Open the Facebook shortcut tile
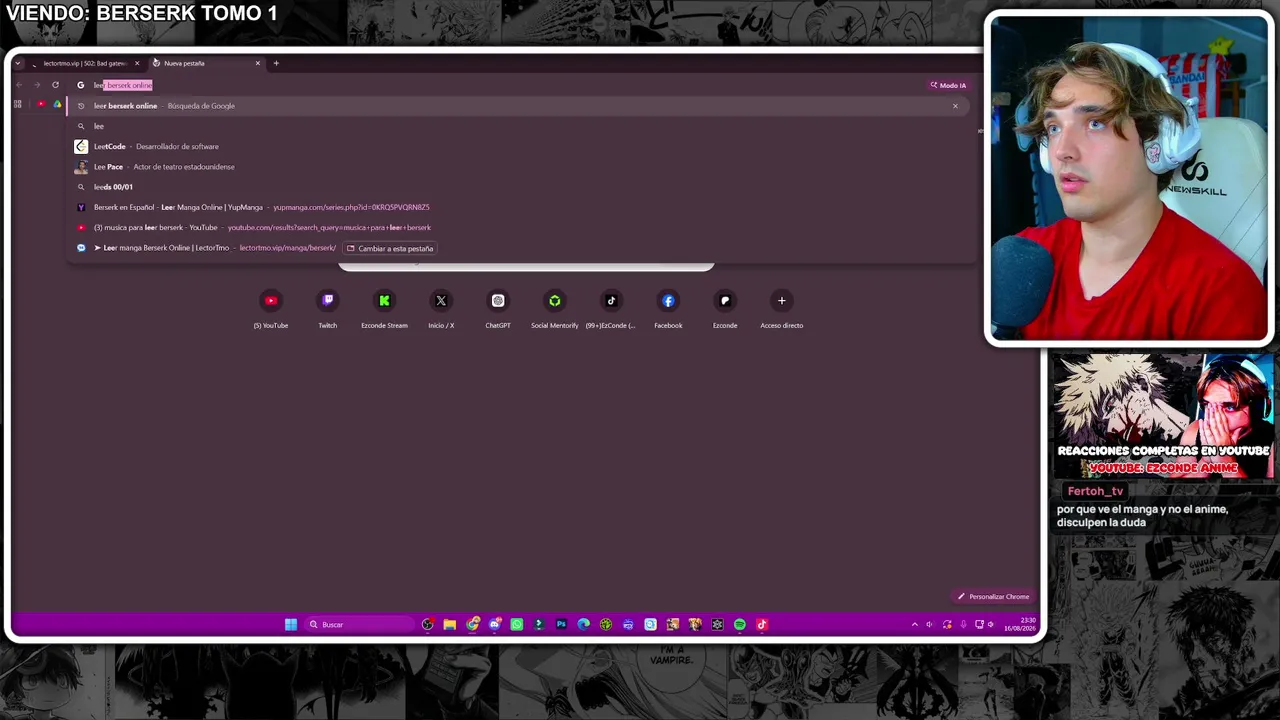 [x=668, y=309]
